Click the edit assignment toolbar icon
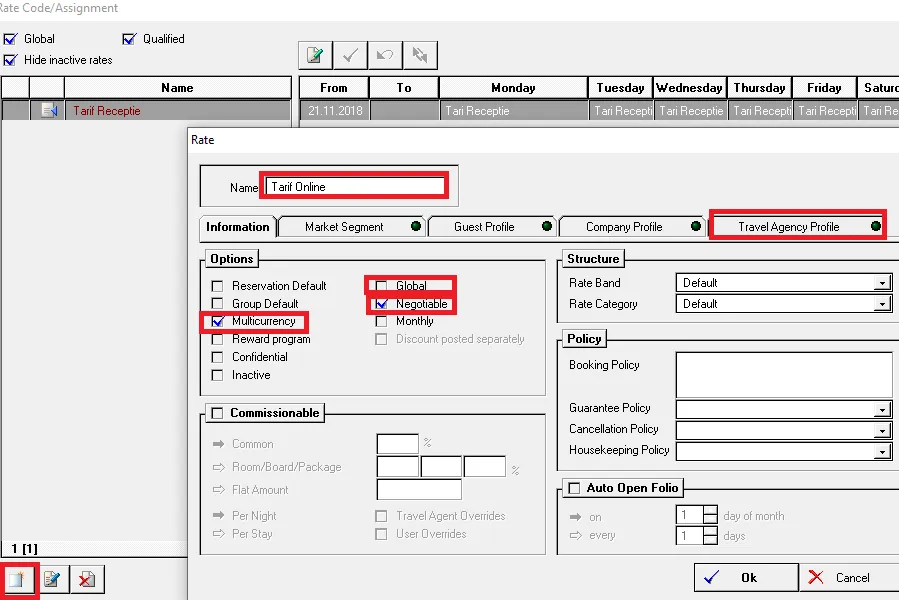 tap(315, 55)
